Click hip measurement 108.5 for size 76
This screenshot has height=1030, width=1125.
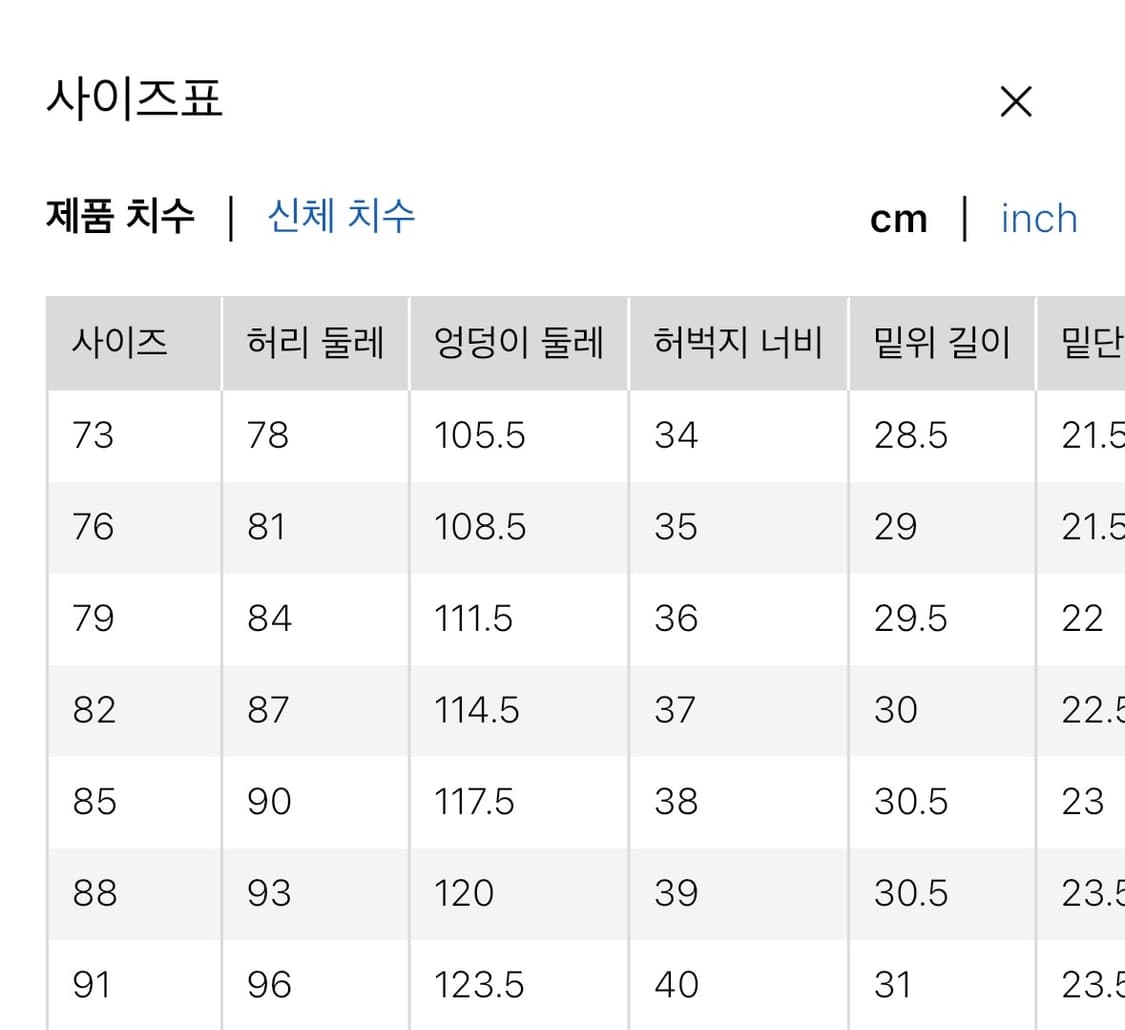pos(478,527)
